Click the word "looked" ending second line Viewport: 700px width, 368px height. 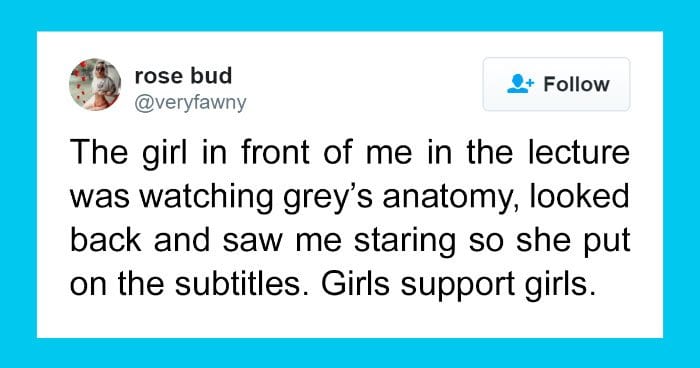[x=579, y=196]
